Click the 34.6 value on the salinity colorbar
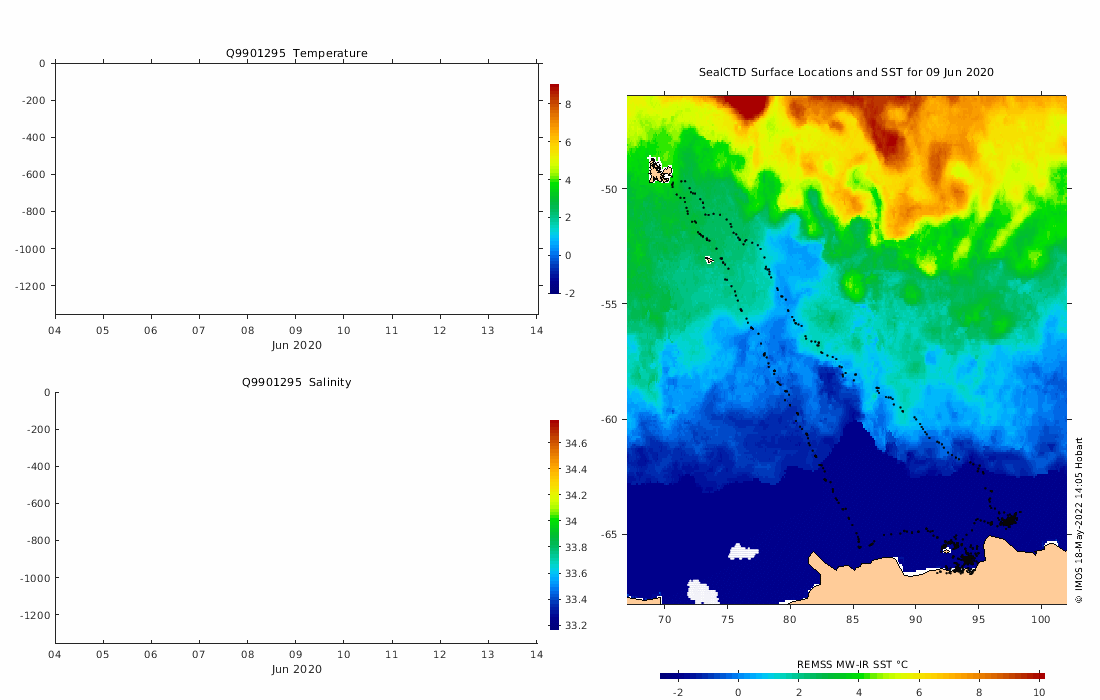The image size is (1100, 700). (576, 443)
